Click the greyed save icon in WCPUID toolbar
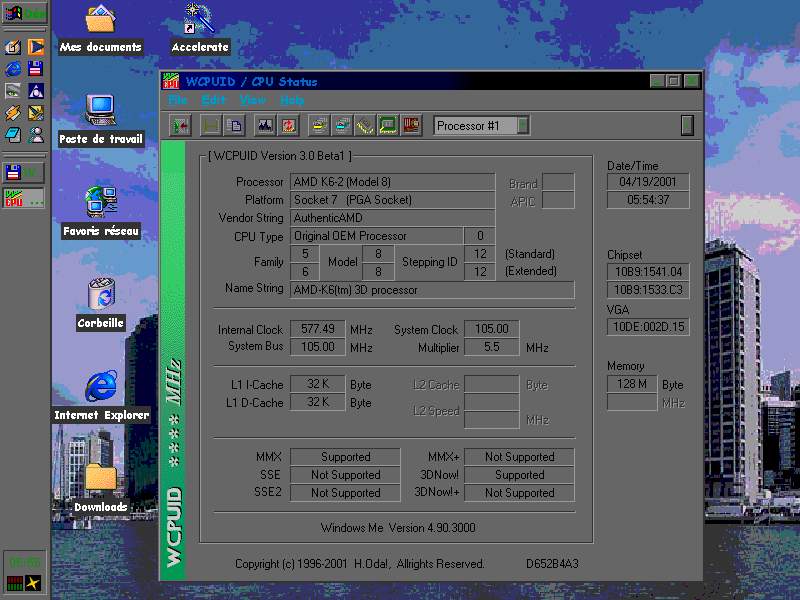The height and width of the screenshot is (600, 800). 211,126
